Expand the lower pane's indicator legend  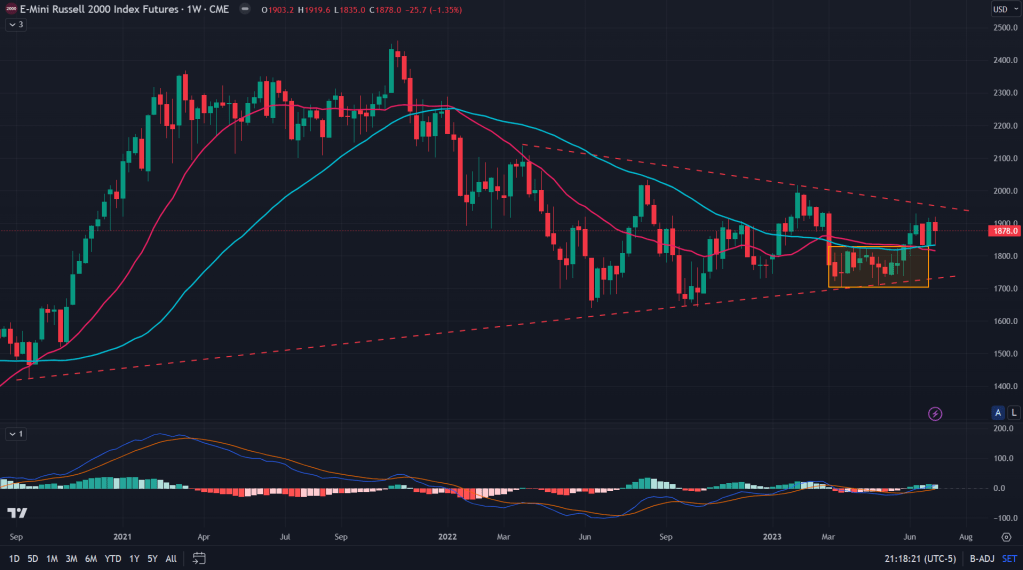(x=14, y=434)
